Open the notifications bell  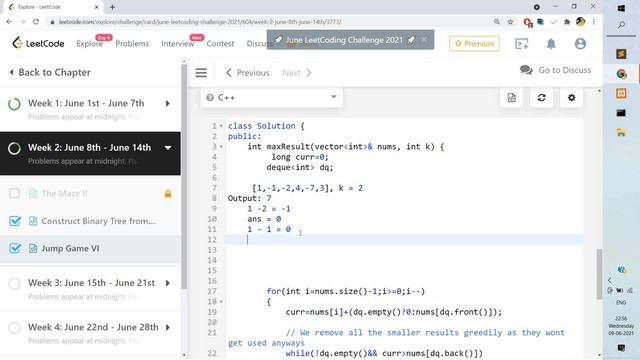point(551,44)
